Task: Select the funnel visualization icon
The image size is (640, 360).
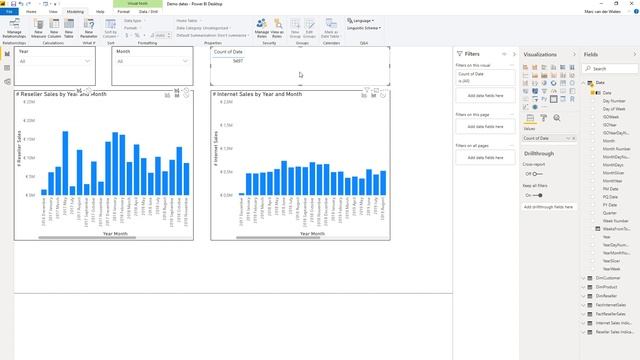Action: coord(544,91)
